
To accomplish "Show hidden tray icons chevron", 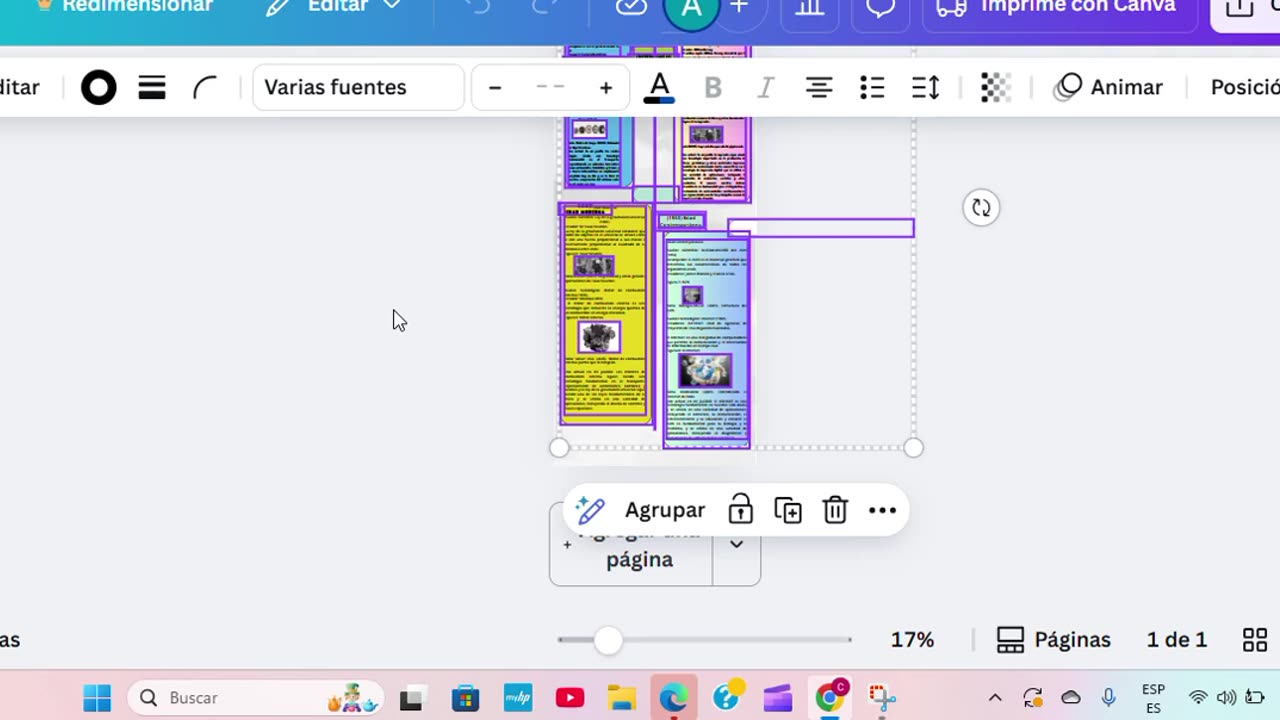I will [995, 698].
